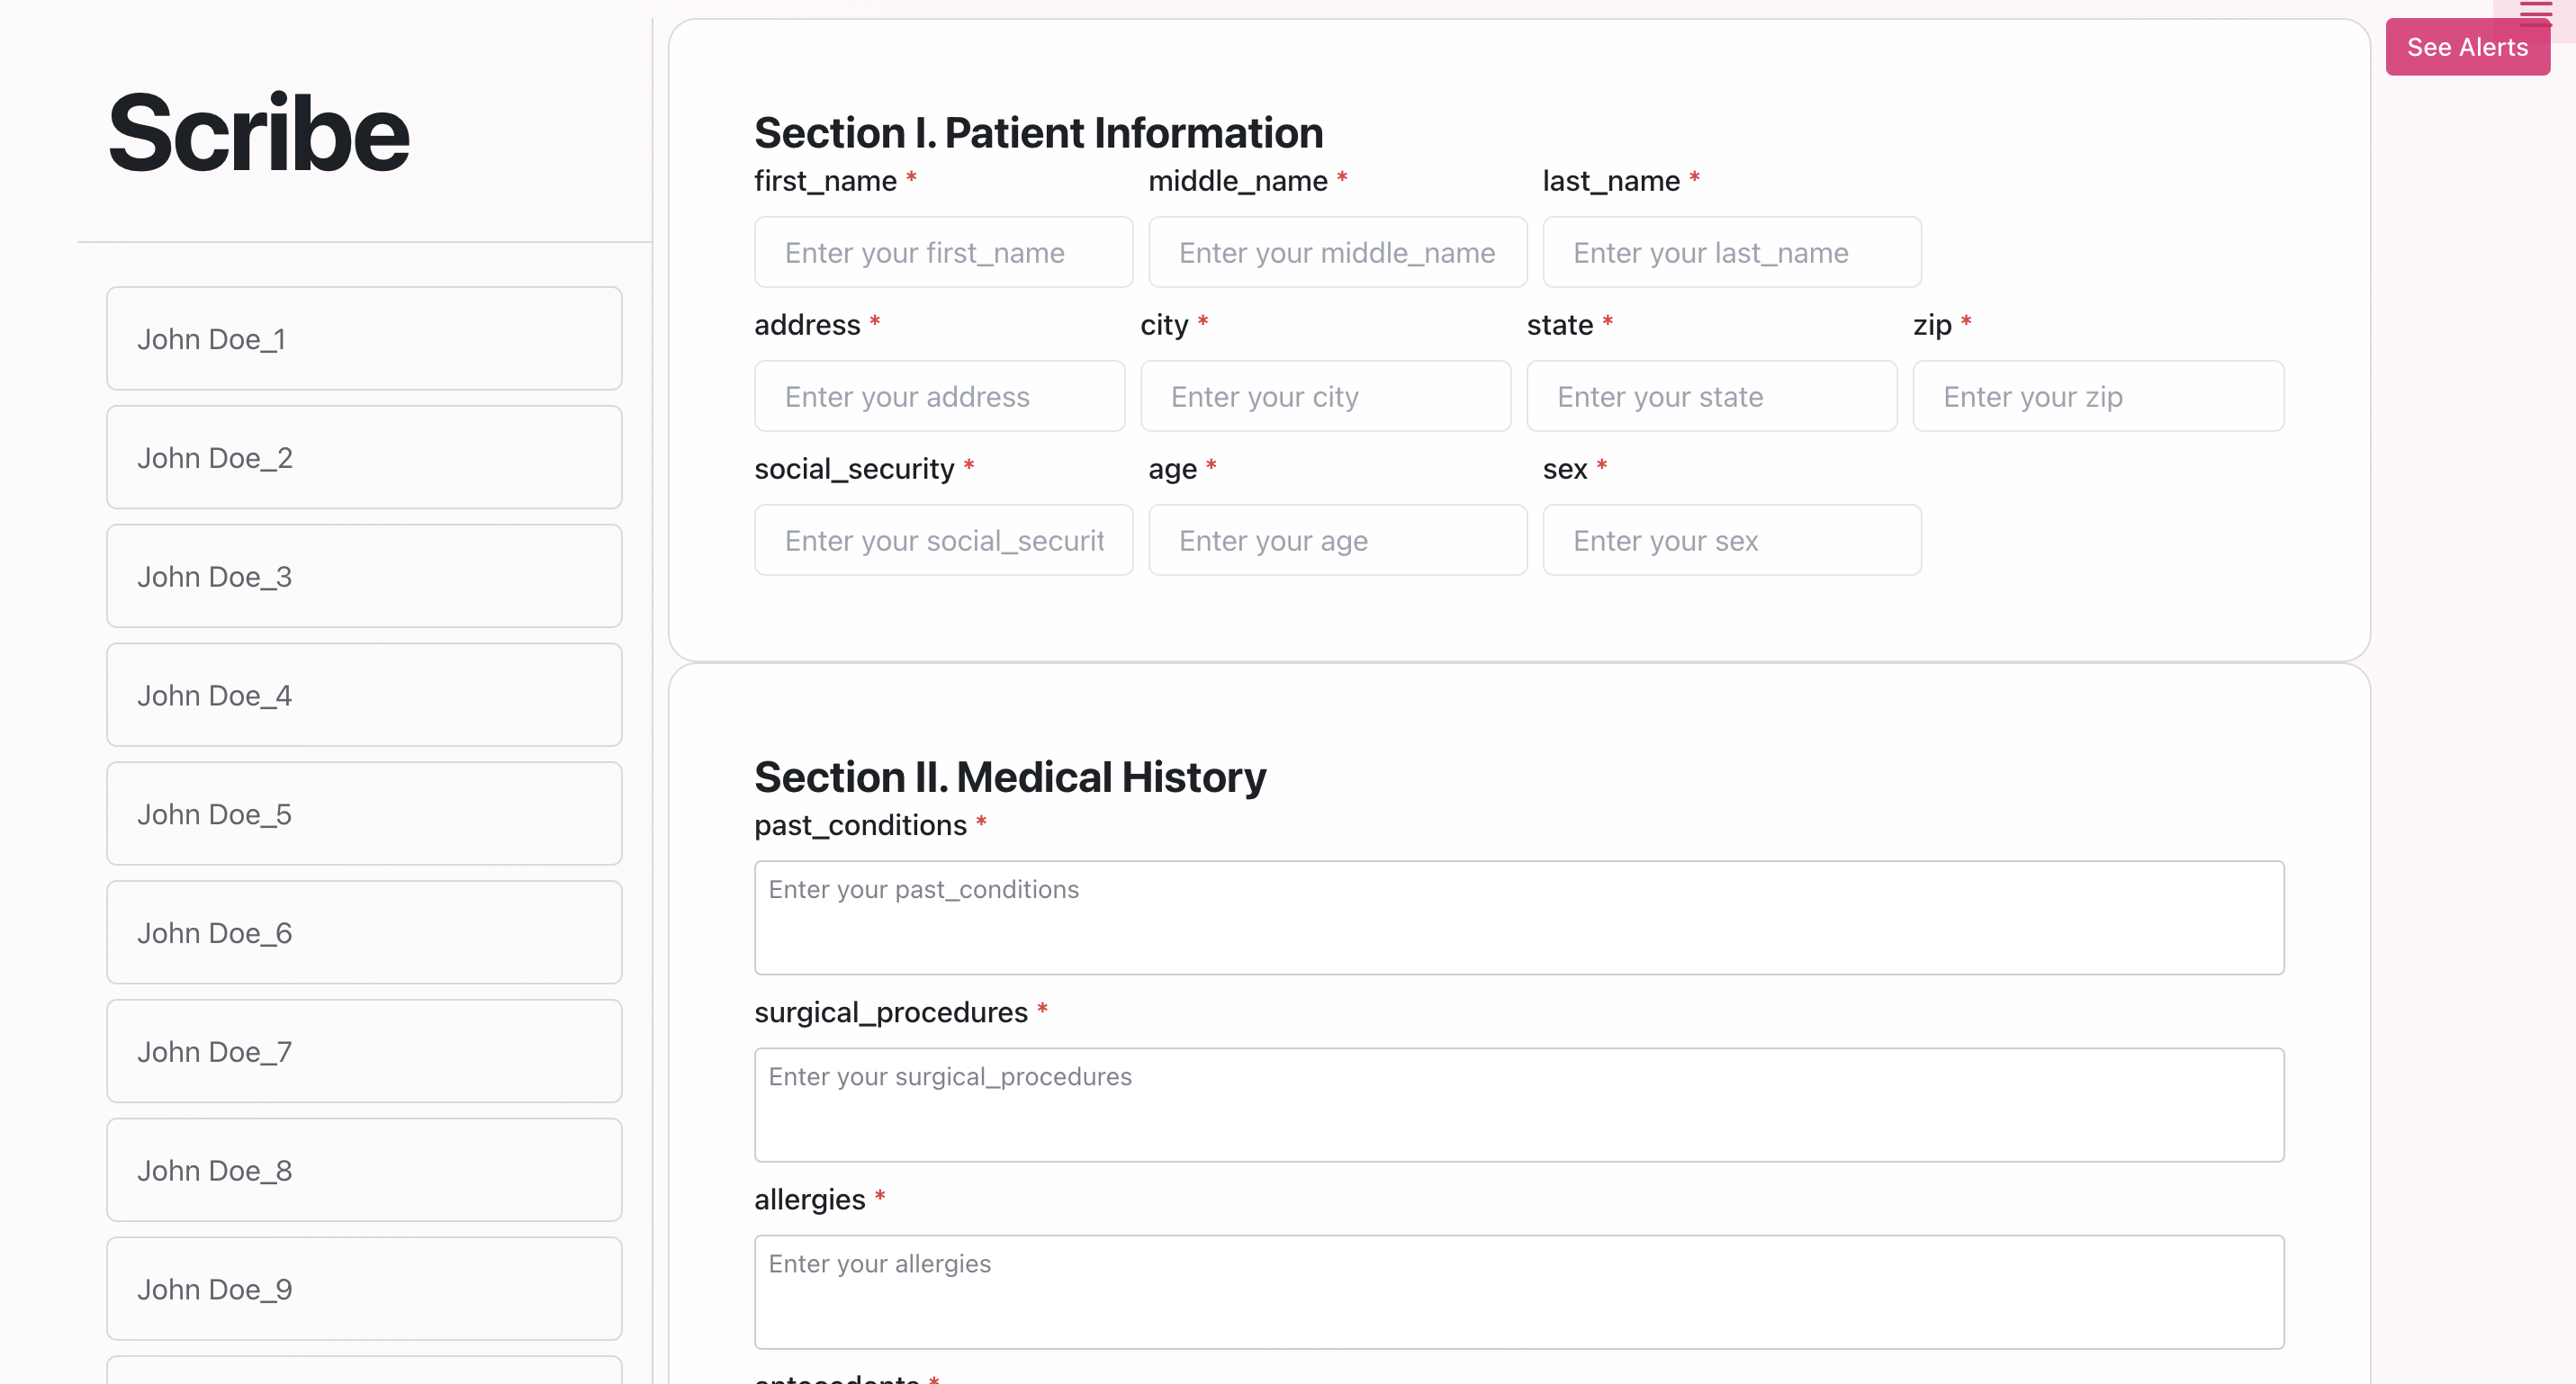Focus the zip input field
Image resolution: width=2576 pixels, height=1384 pixels.
point(2097,397)
